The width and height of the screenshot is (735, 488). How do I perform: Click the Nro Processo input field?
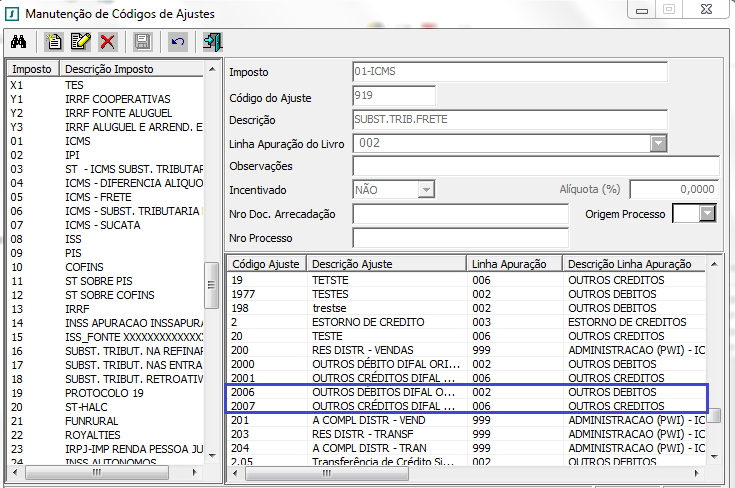click(460, 238)
